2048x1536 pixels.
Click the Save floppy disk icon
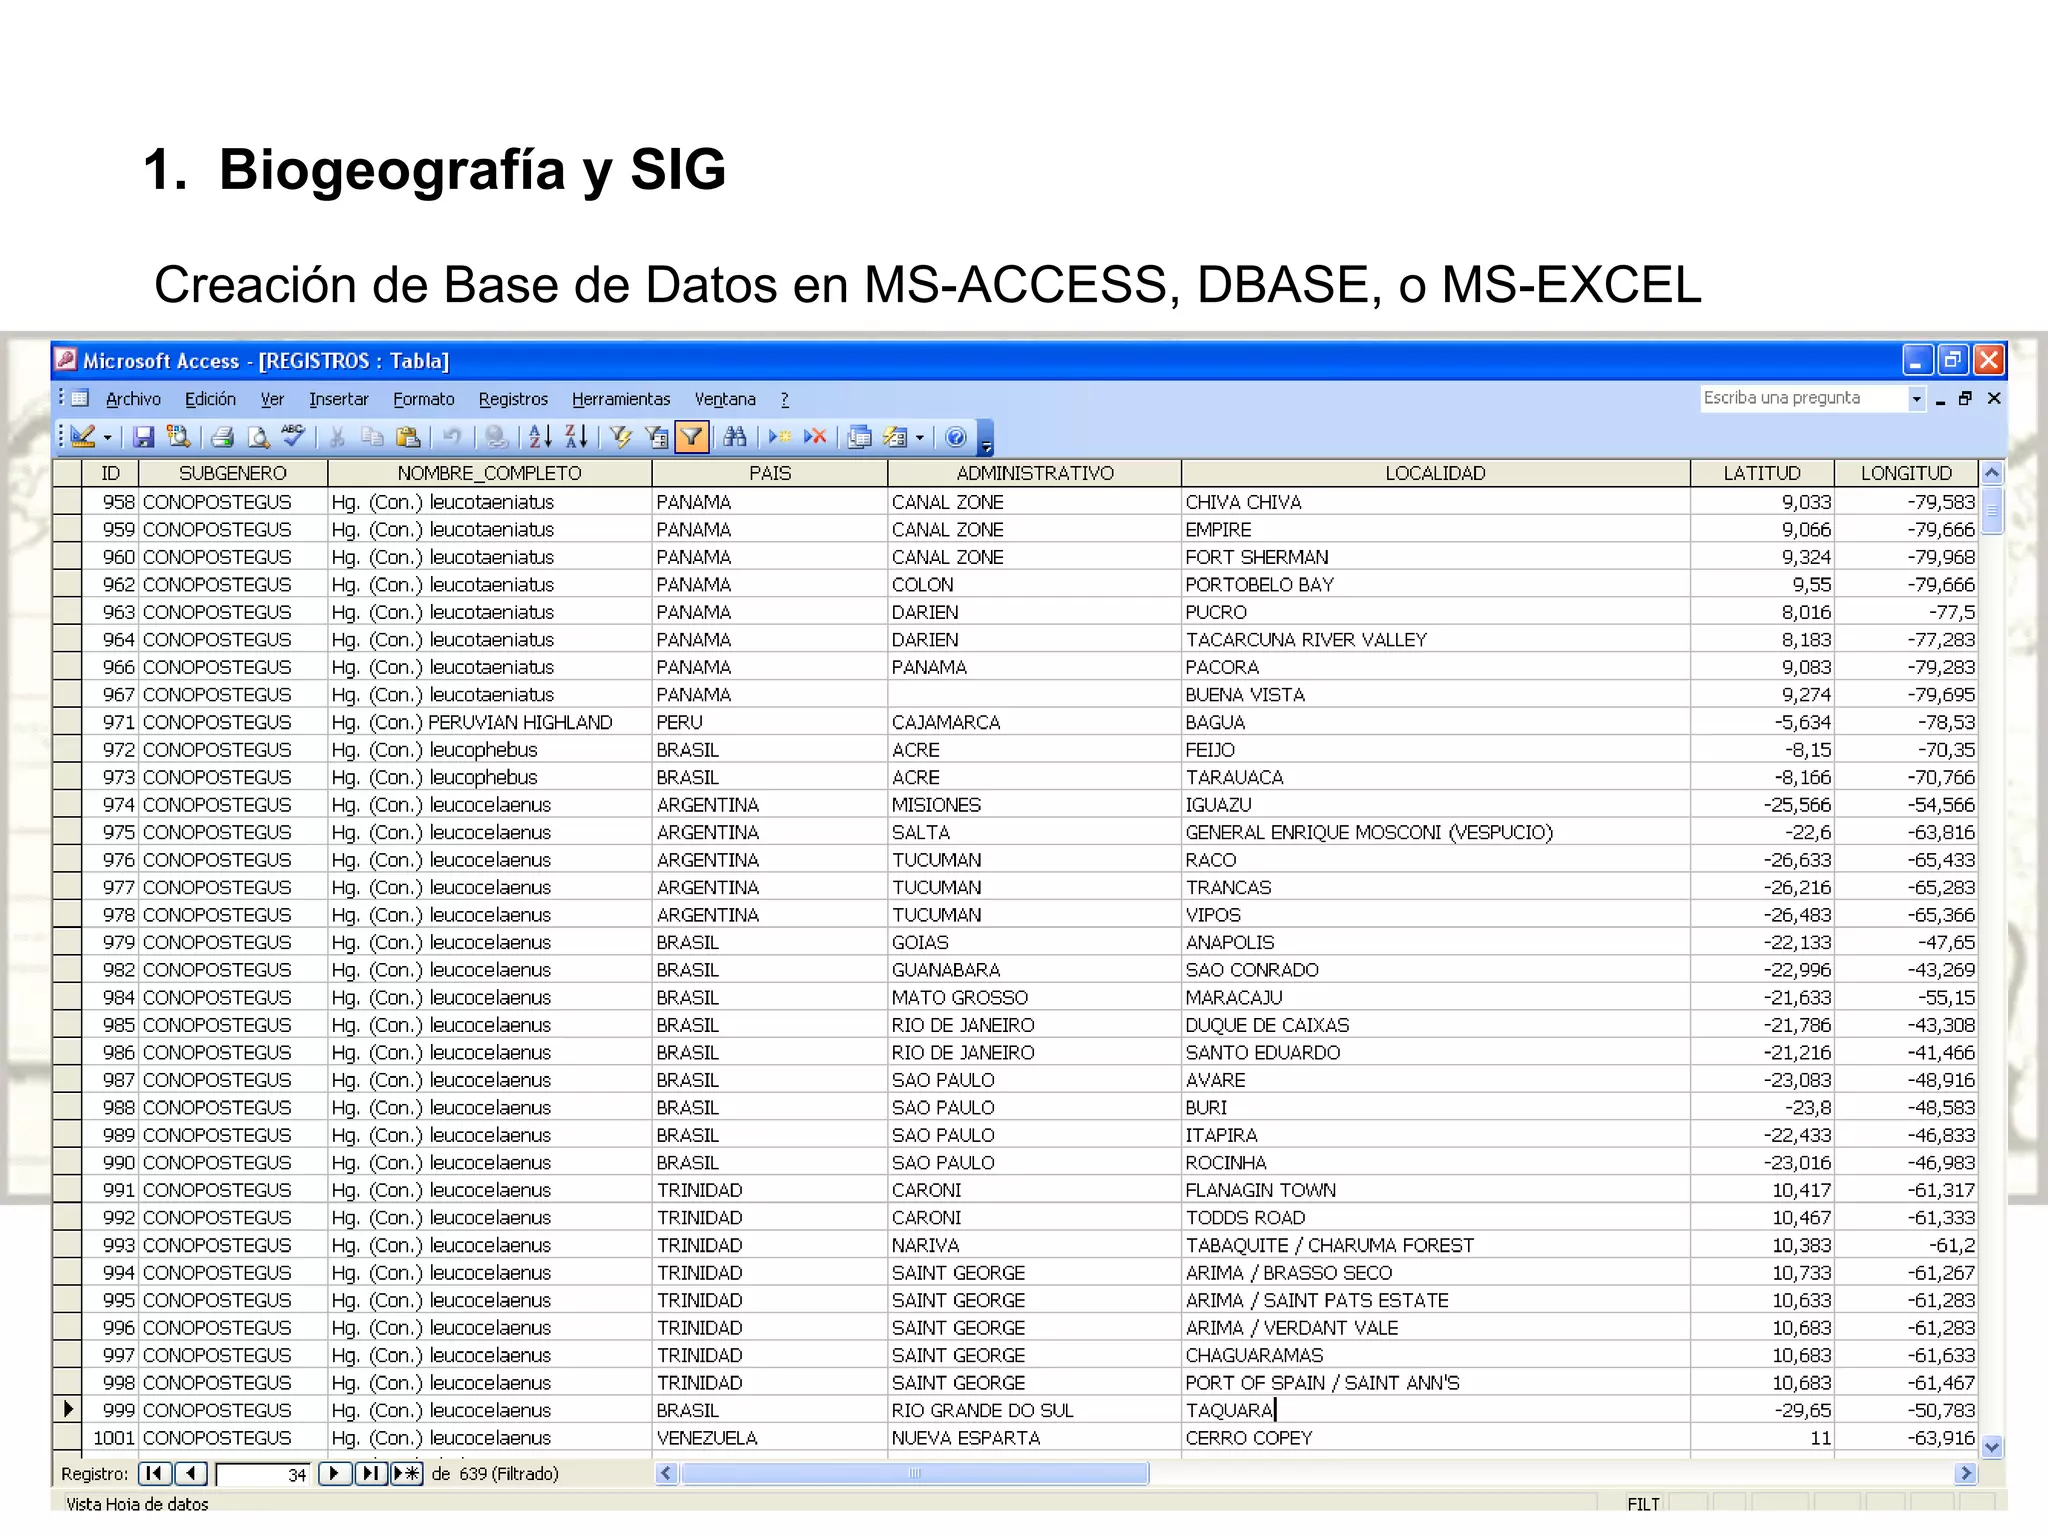[x=144, y=437]
